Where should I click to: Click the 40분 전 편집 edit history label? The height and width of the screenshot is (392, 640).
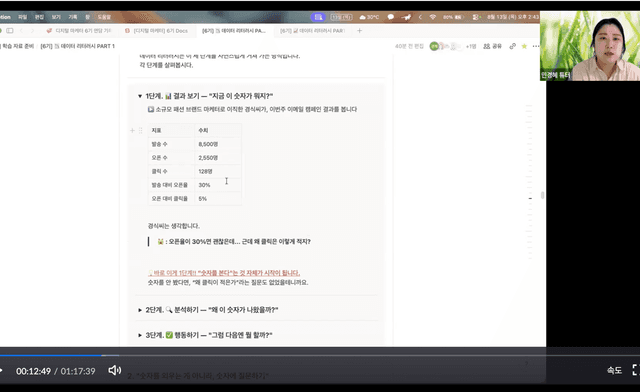409,46
